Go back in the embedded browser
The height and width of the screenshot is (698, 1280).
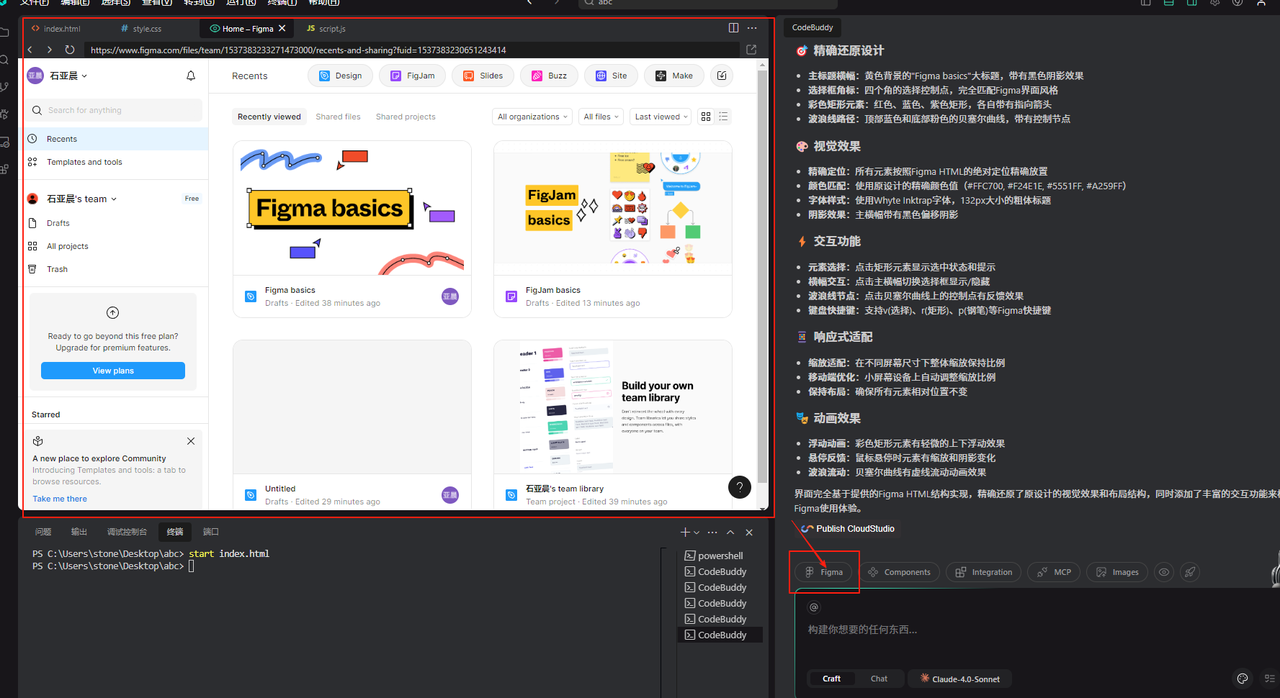click(x=30, y=50)
